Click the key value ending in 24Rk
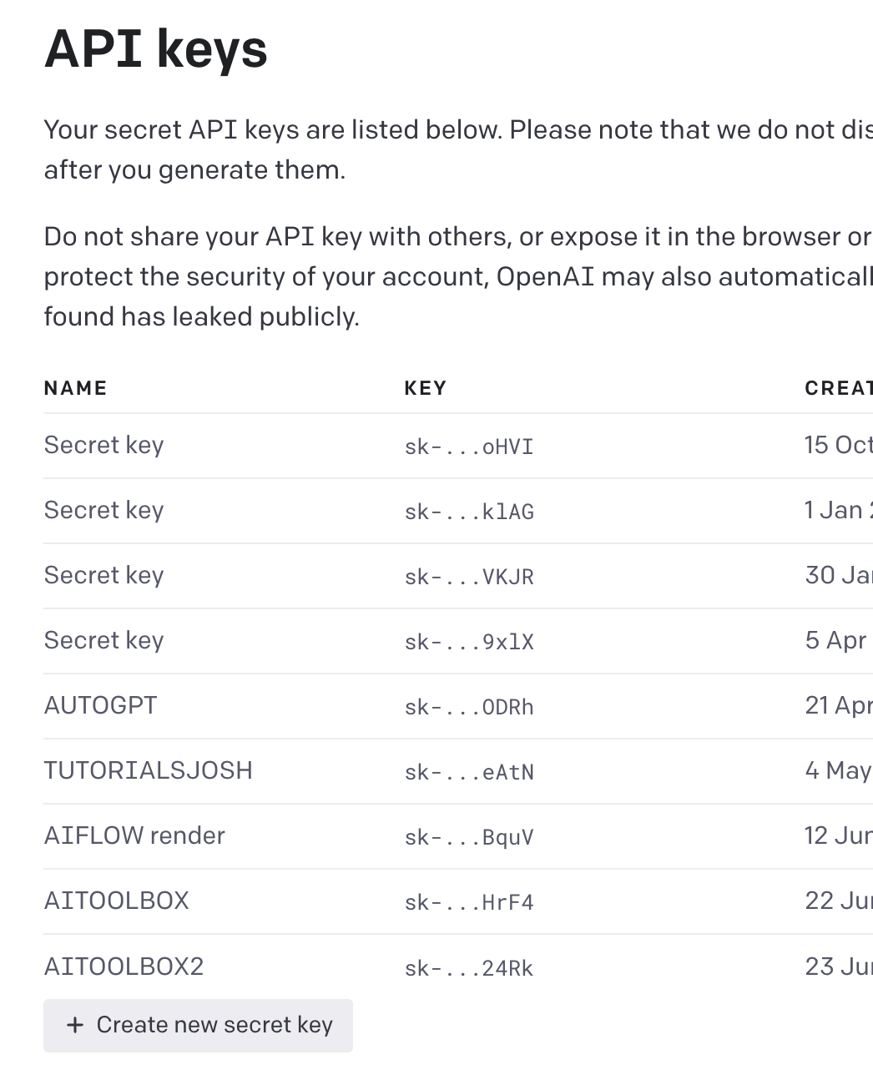This screenshot has width=873, height=1080. 469,968
